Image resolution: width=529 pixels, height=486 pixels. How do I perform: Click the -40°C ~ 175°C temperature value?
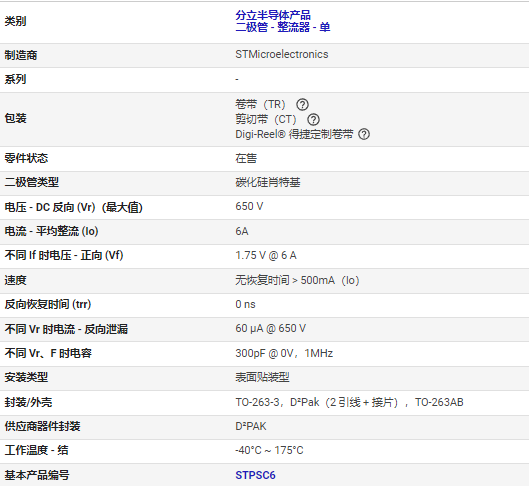pos(269,450)
